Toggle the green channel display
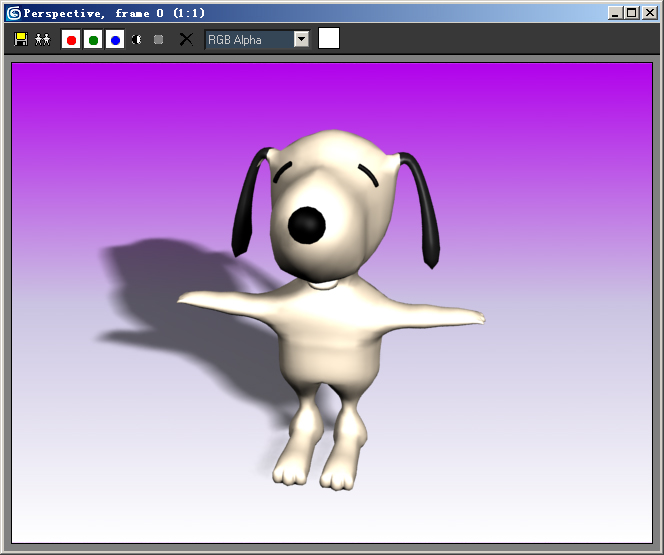The height and width of the screenshot is (555, 664). [93, 39]
